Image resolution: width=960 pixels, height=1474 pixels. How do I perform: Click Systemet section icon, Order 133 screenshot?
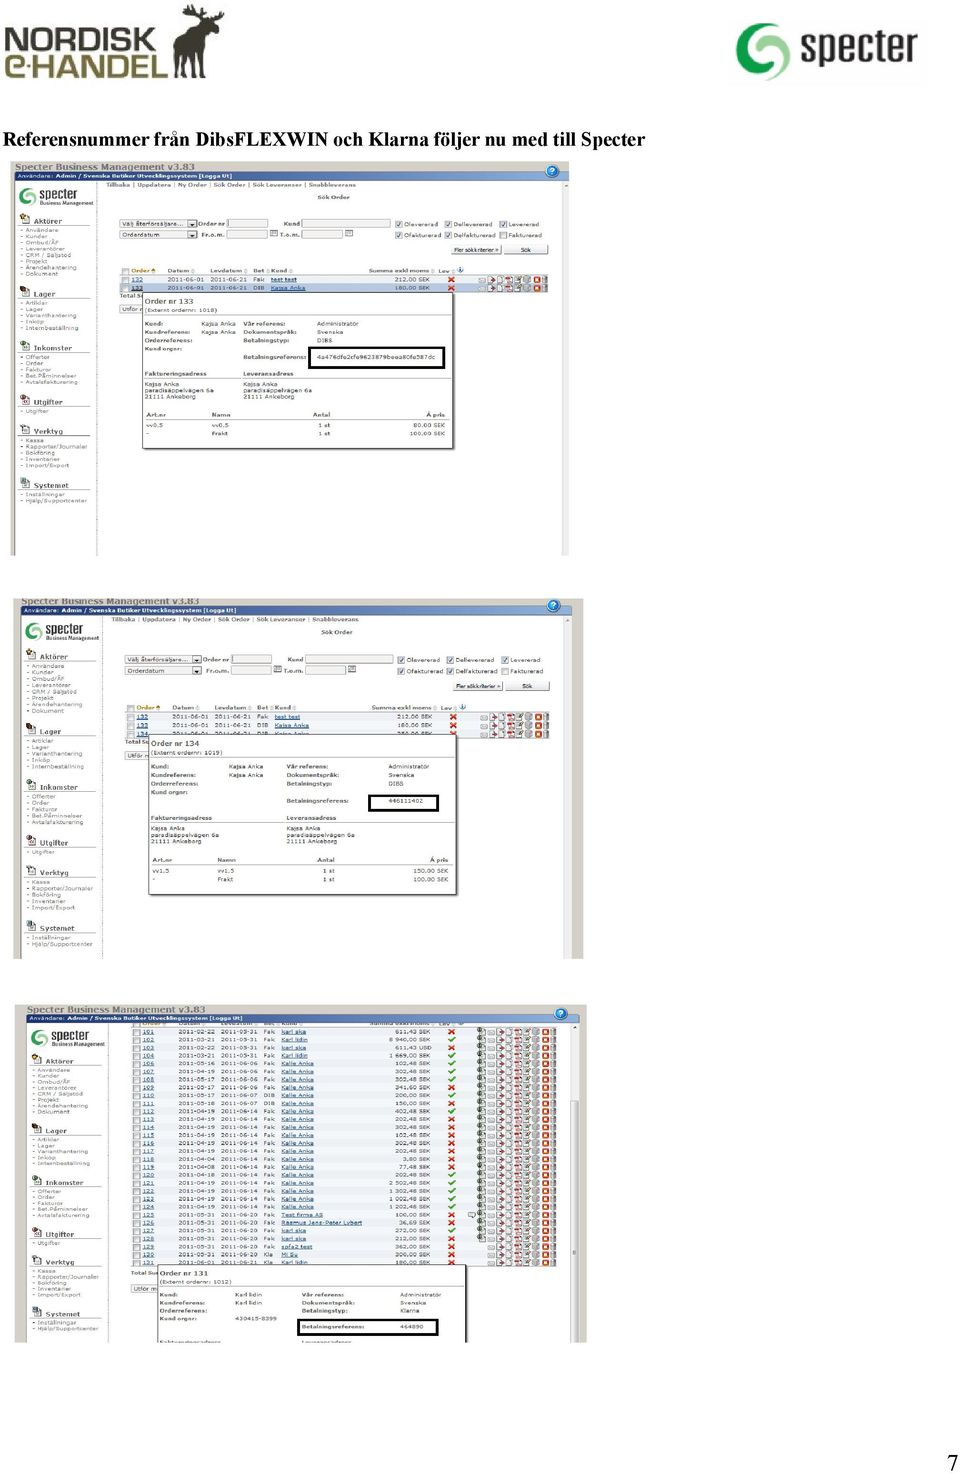pos(25,484)
